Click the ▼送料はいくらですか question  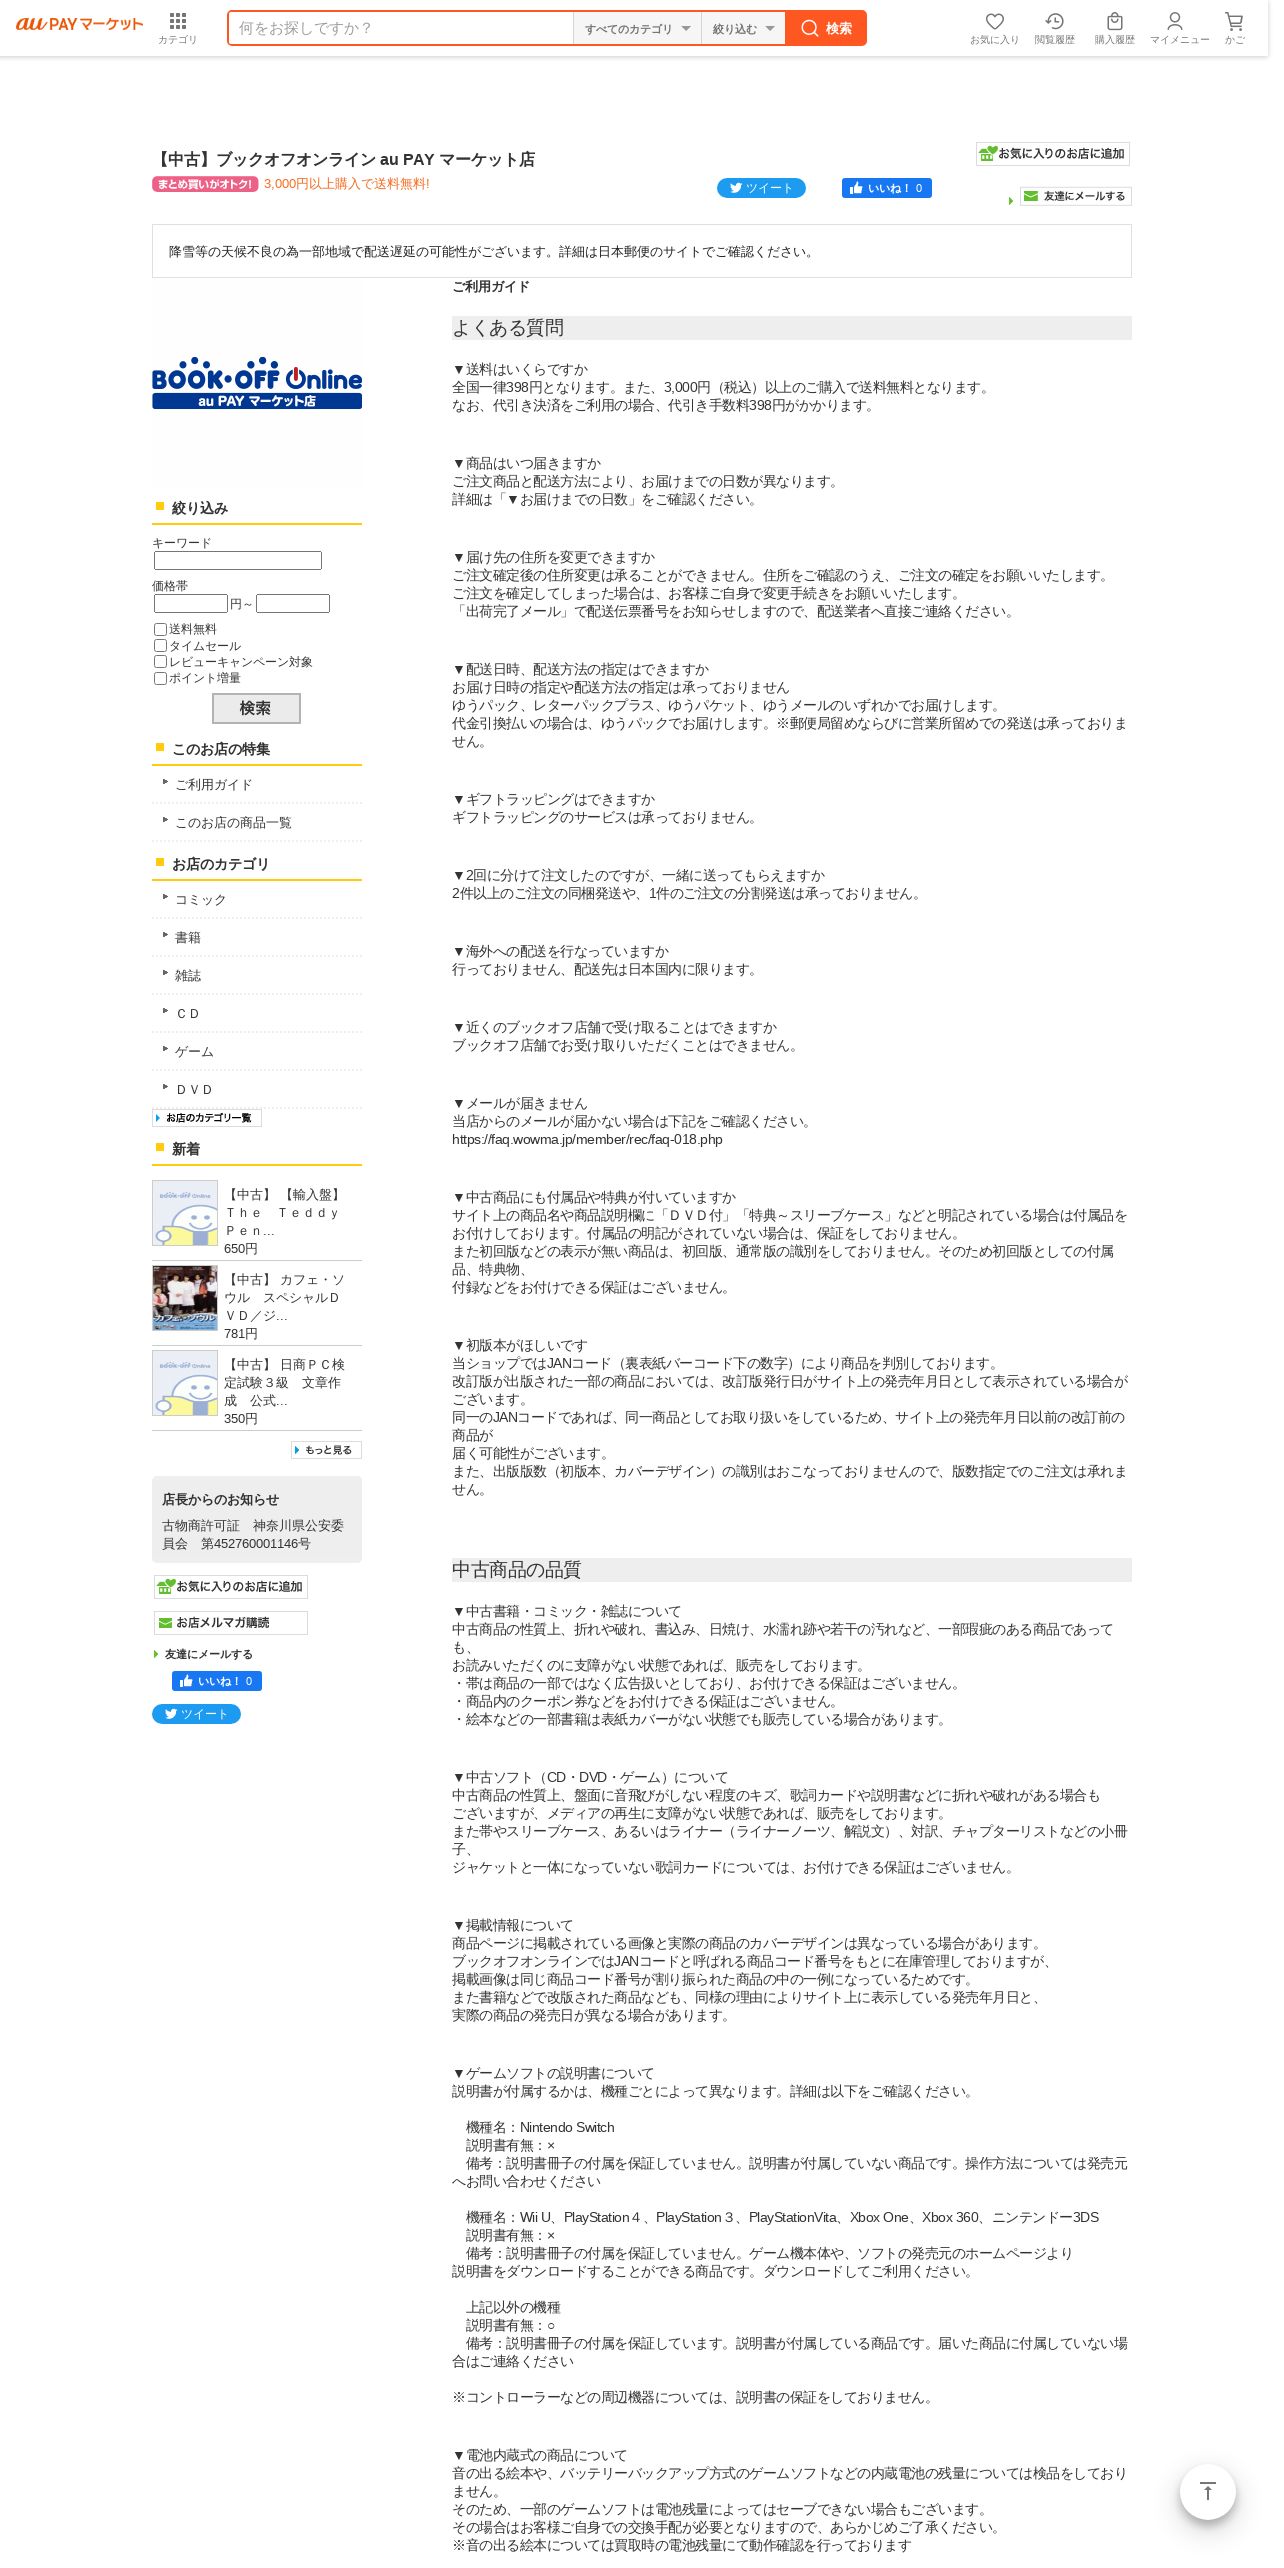(x=520, y=370)
